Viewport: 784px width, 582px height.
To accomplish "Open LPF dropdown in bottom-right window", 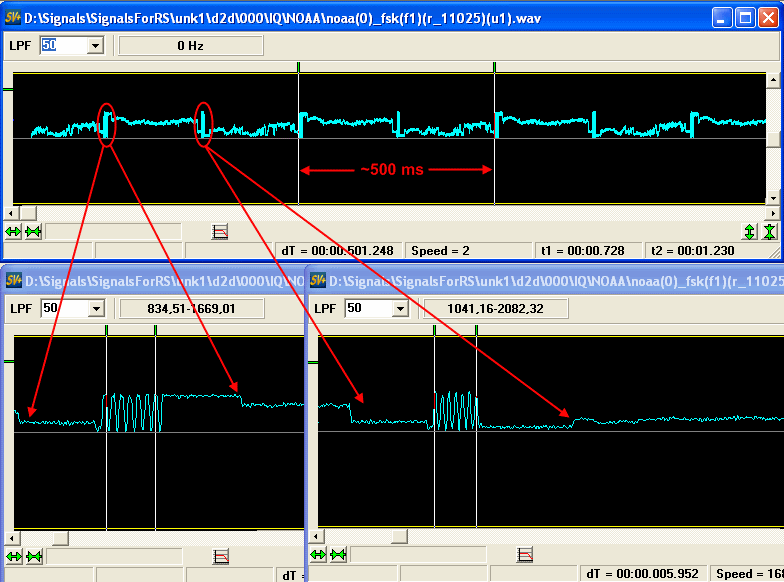I will 399,309.
